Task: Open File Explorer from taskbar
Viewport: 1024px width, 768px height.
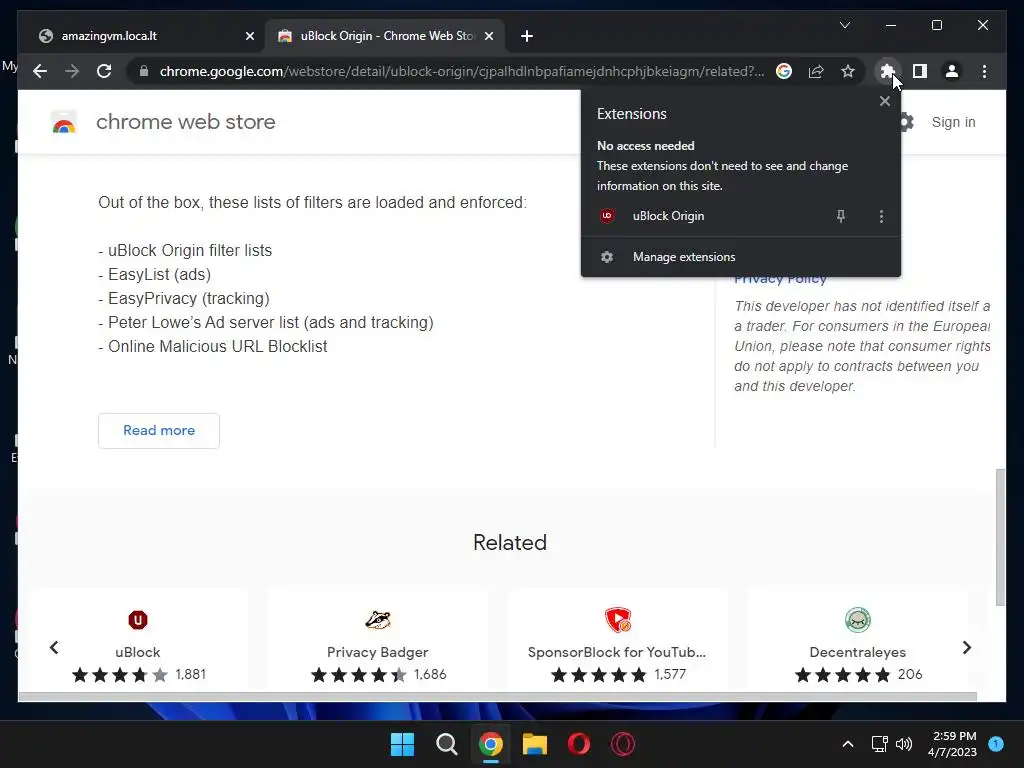Action: click(x=535, y=744)
